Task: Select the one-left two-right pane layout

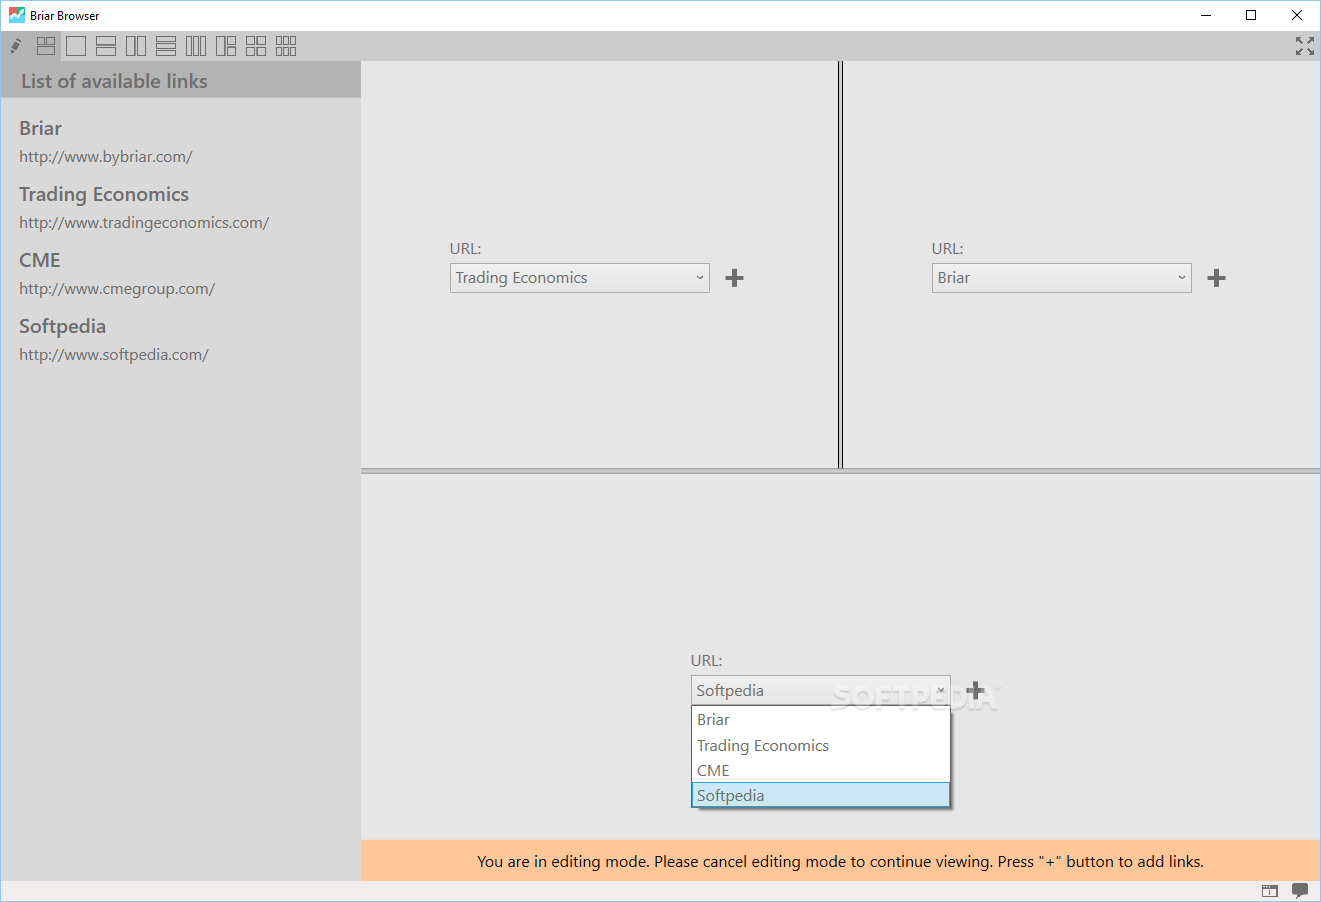Action: (x=226, y=46)
